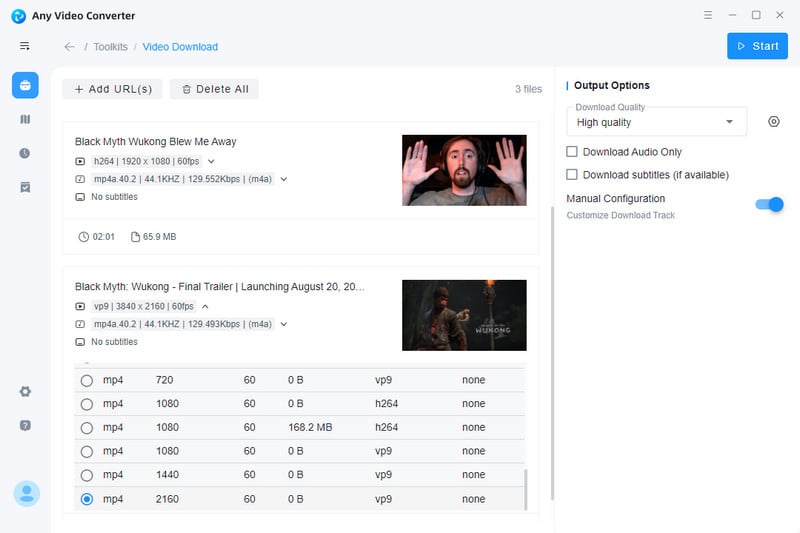
Task: Enable Download Audio Only checkbox
Action: tap(572, 151)
